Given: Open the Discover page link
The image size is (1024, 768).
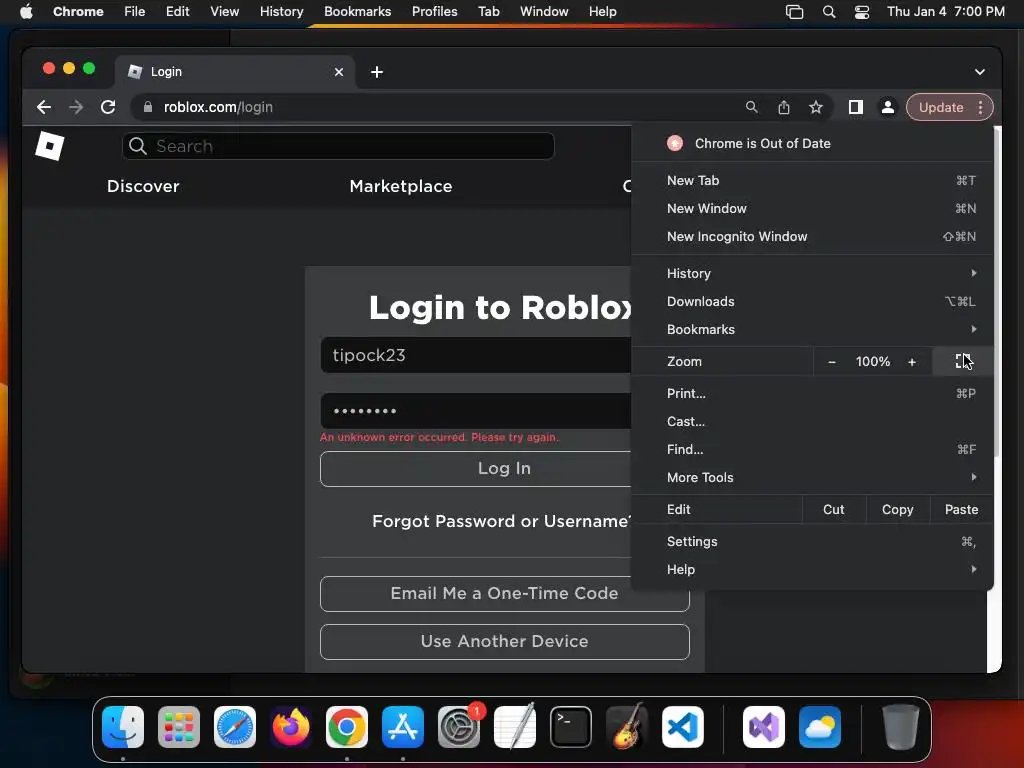Looking at the screenshot, I should click(x=143, y=186).
